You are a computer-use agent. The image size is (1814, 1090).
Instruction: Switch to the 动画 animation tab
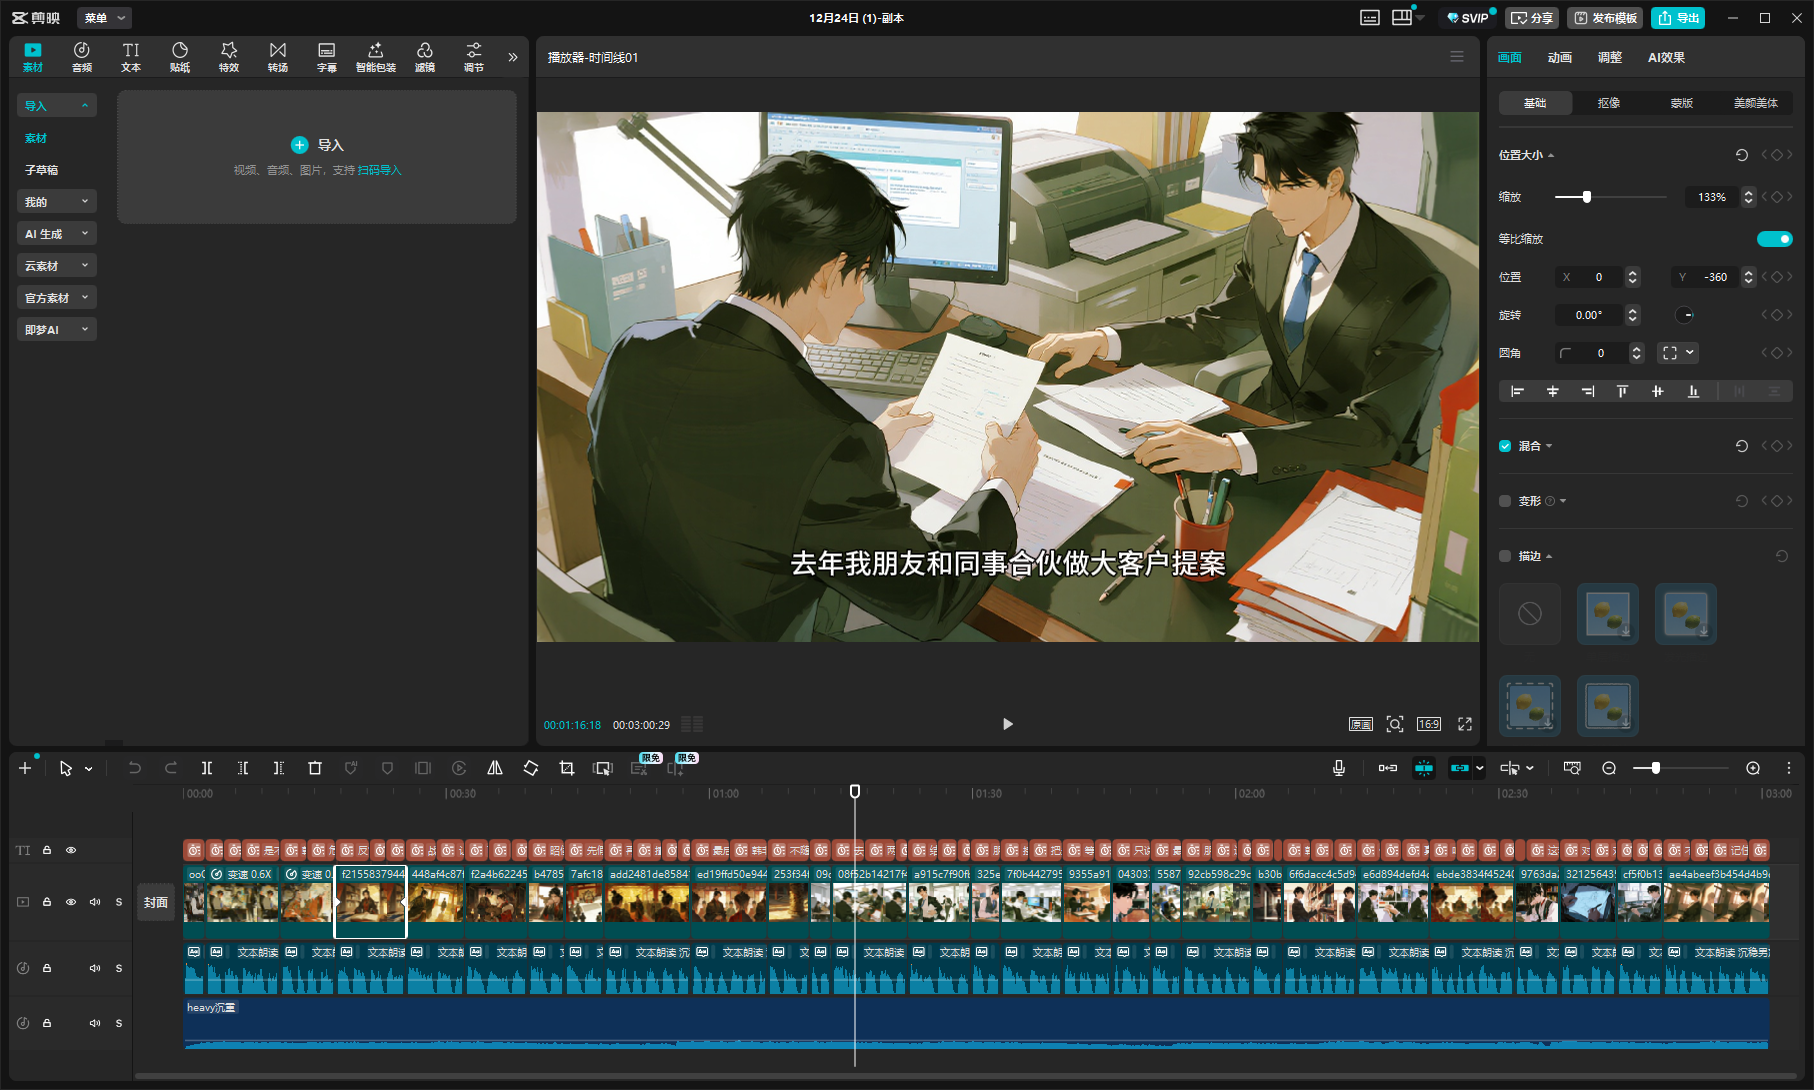coord(1559,58)
